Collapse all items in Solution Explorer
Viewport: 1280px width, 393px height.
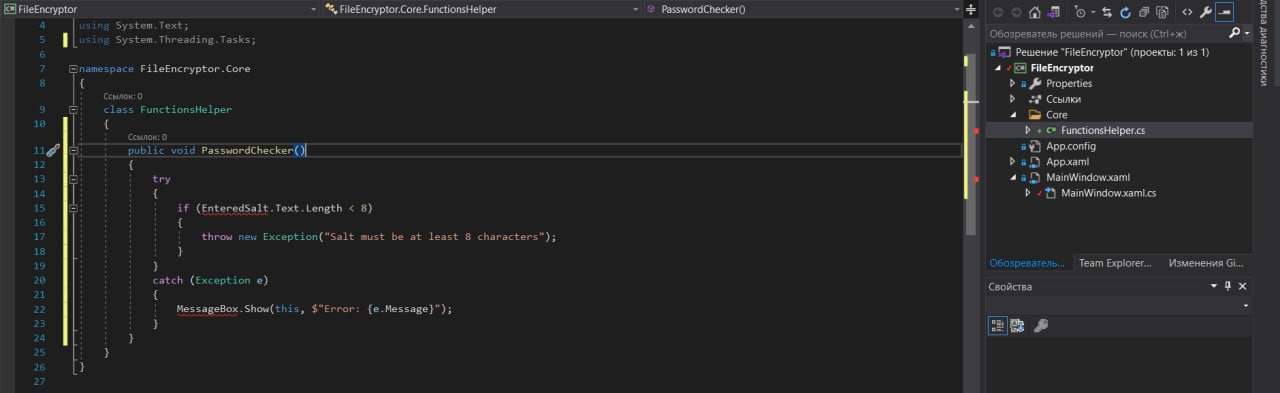(1144, 12)
